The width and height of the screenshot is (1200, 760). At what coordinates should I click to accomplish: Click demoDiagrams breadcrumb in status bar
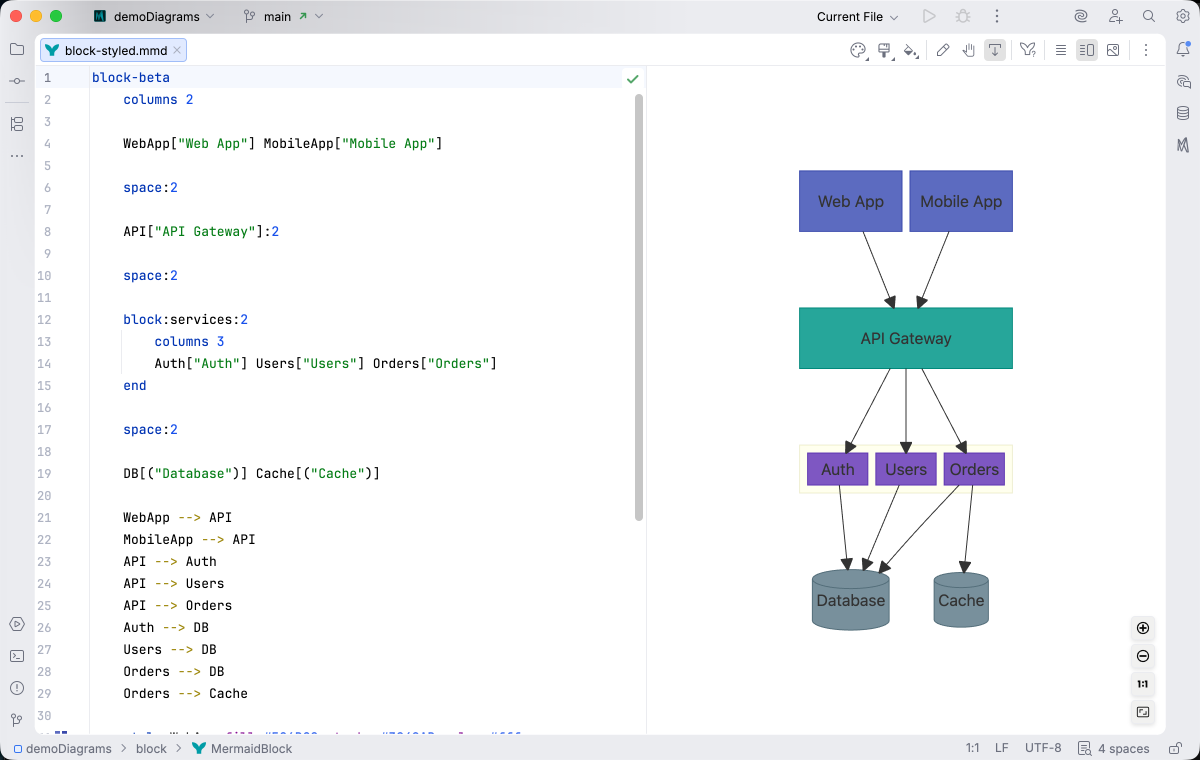63,748
